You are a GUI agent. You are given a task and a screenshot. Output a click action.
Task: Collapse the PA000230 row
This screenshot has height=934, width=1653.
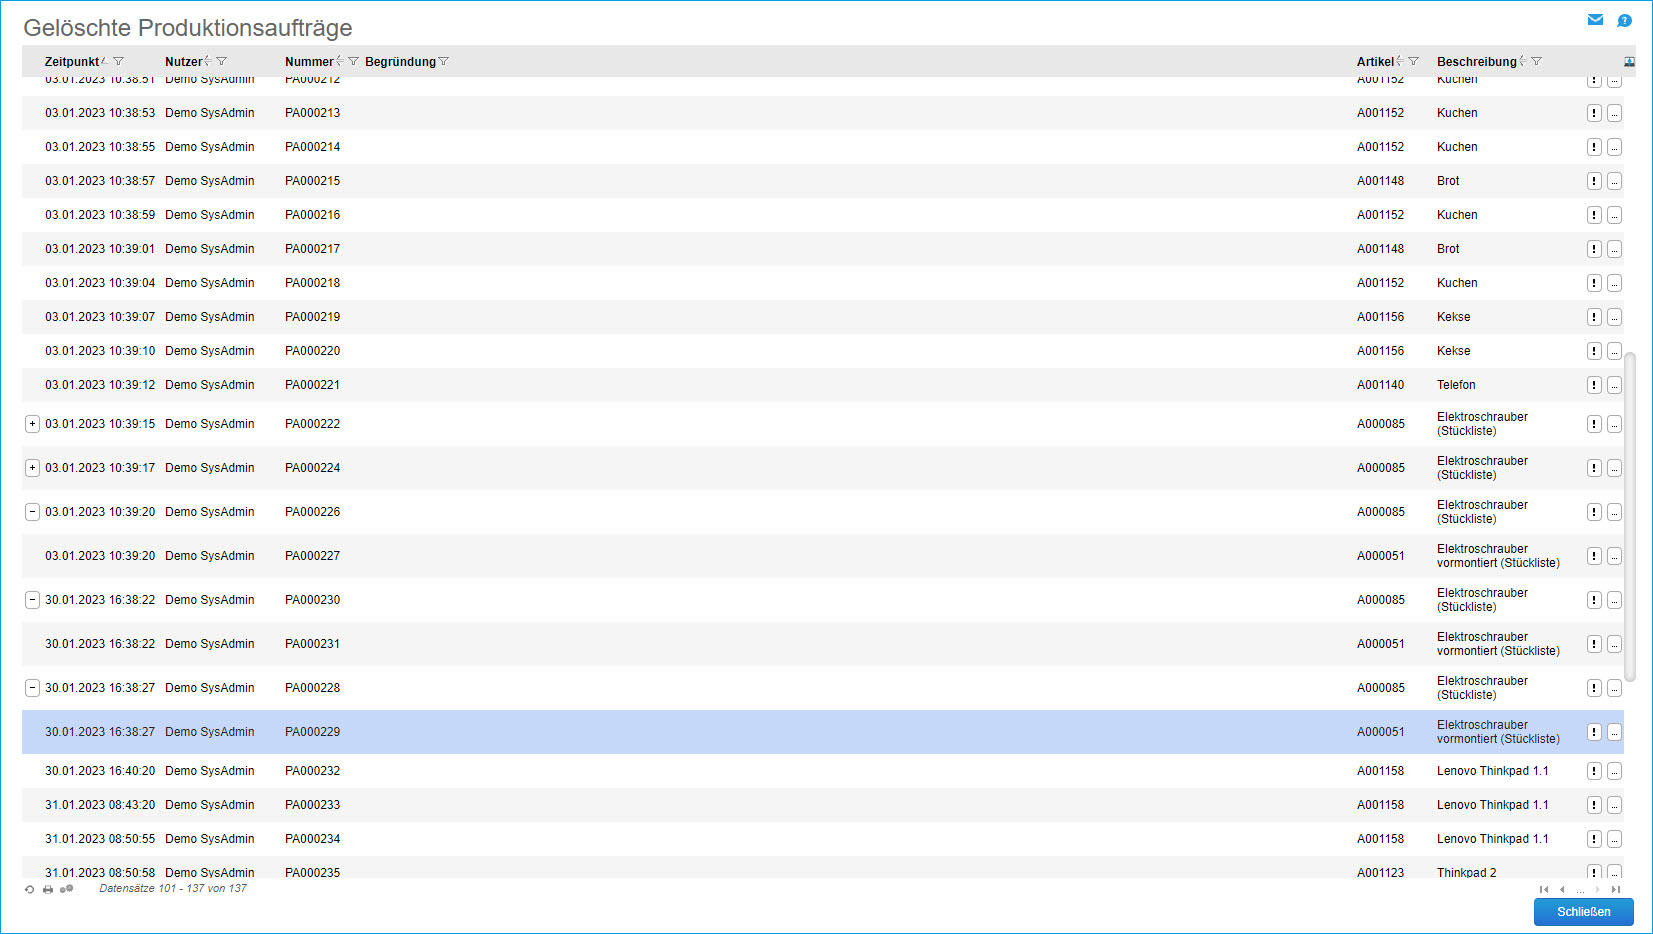click(x=32, y=600)
